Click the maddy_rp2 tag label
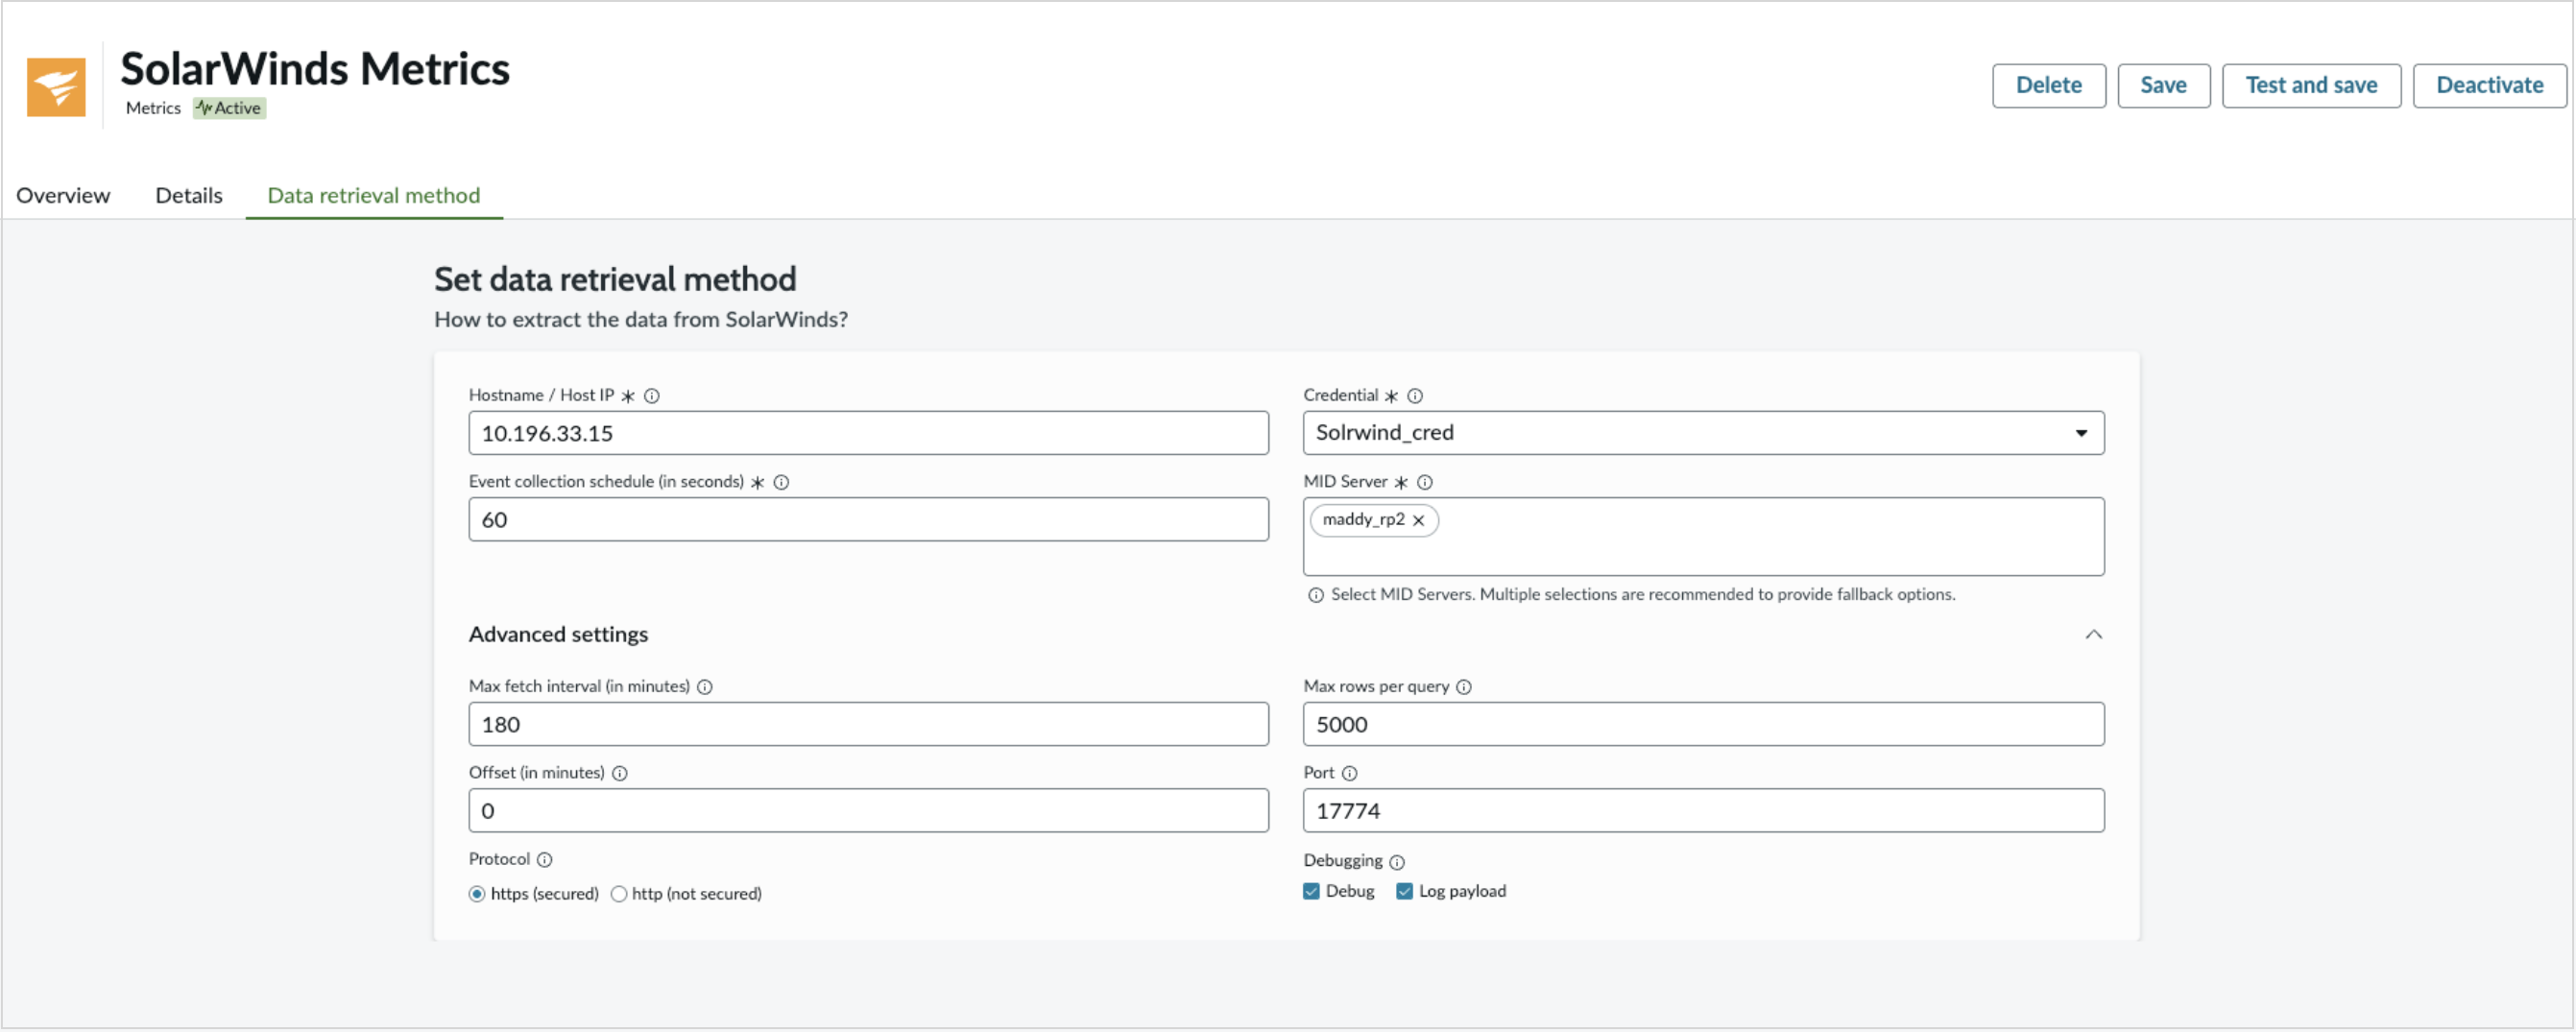The width and height of the screenshot is (2576, 1032). click(x=1363, y=520)
